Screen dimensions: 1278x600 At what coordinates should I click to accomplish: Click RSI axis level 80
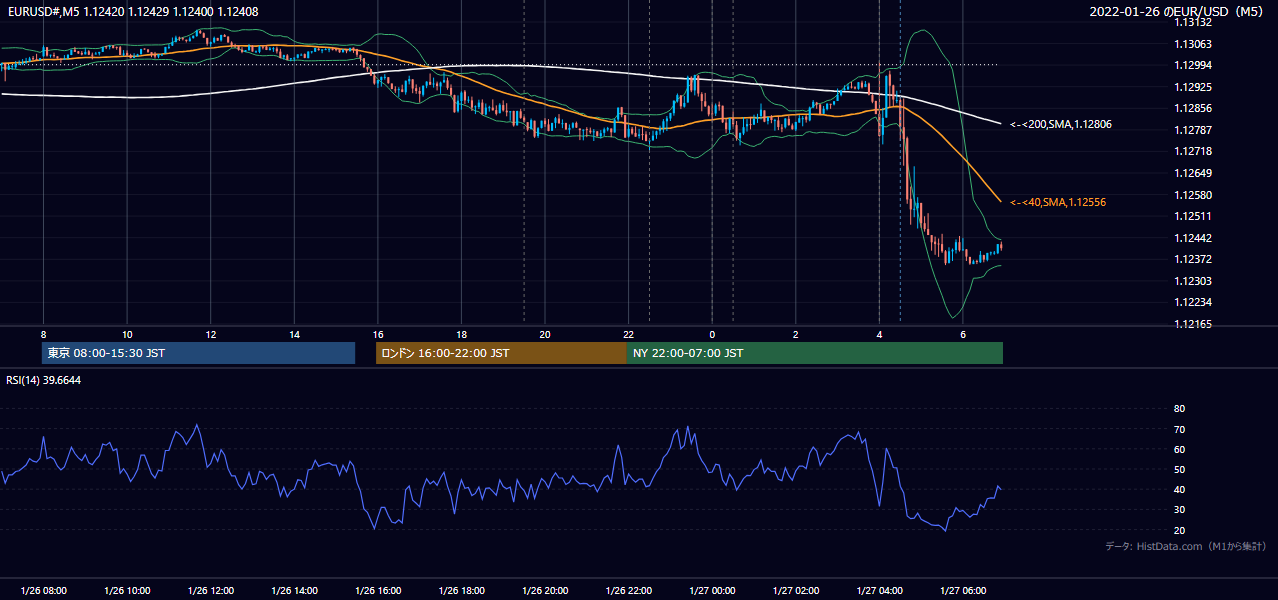pyautogui.click(x=1180, y=409)
